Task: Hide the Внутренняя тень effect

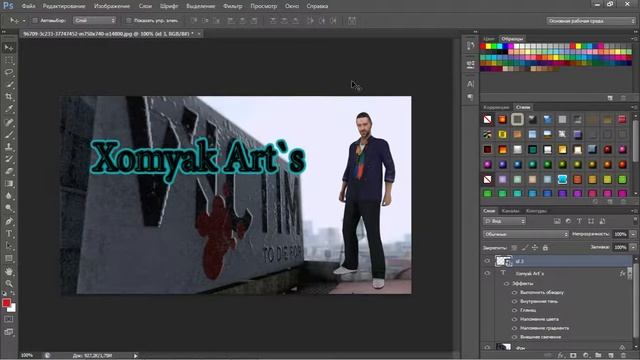Action: 514,301
